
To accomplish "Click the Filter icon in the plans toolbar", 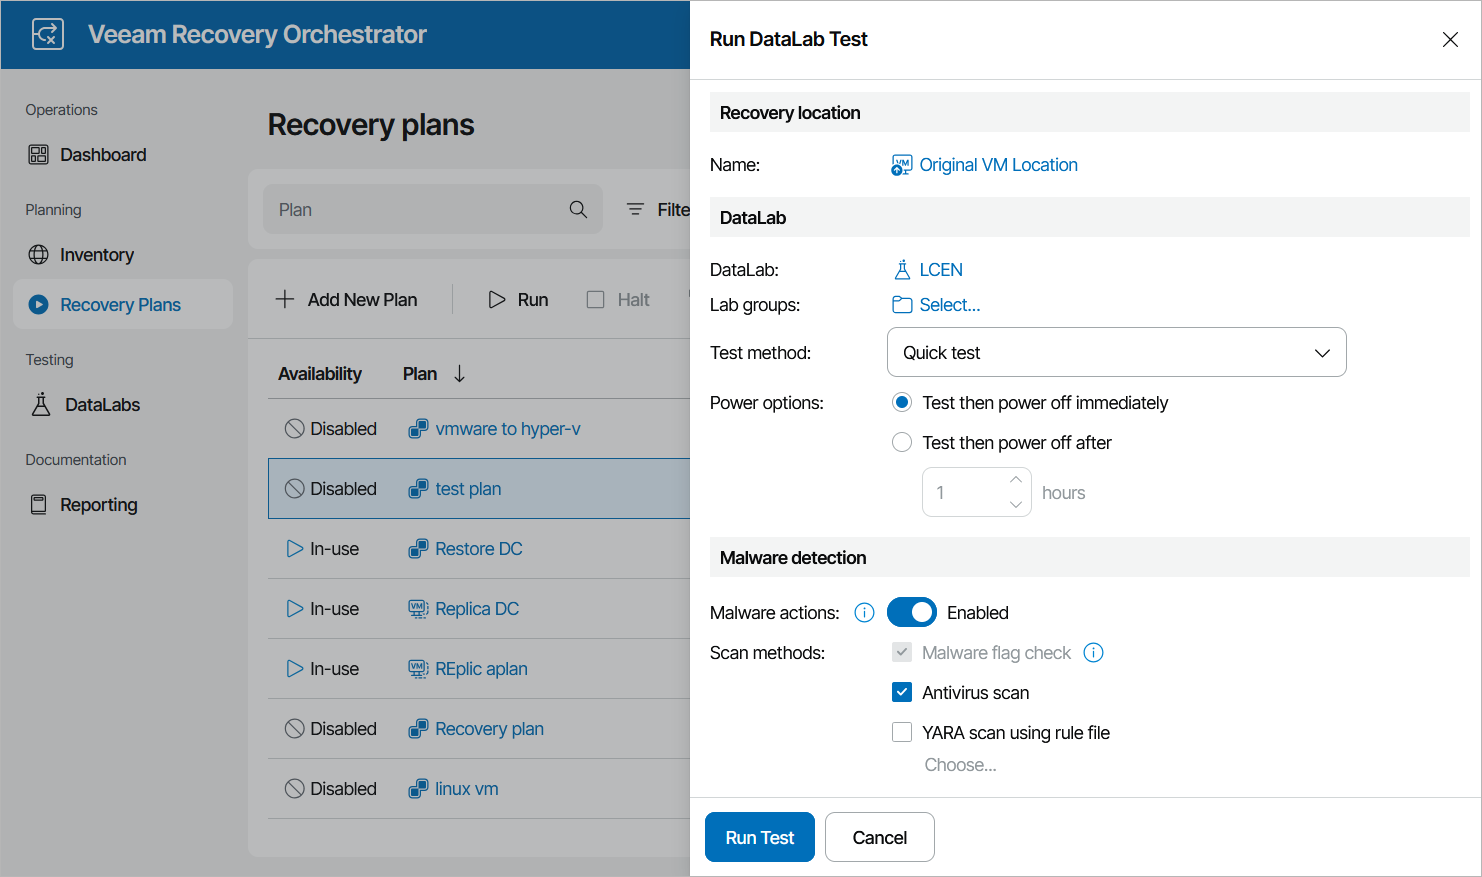I will tap(635, 209).
